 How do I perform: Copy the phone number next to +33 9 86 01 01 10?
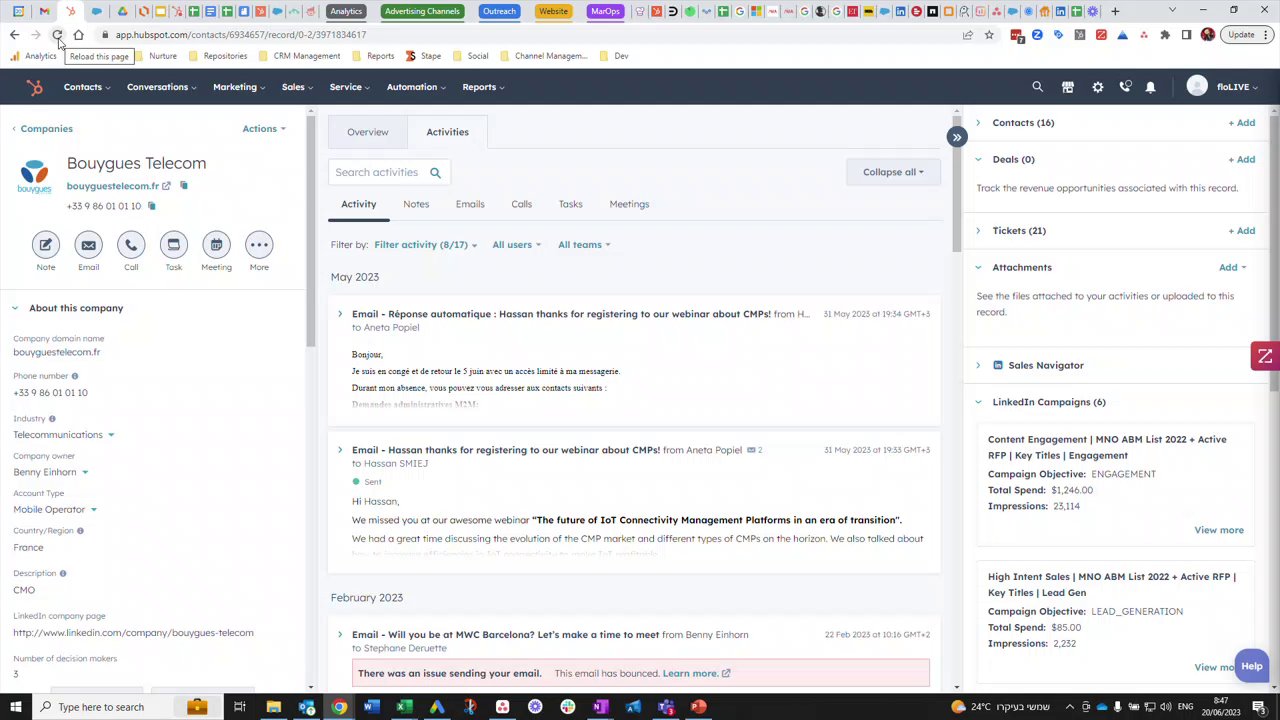point(151,206)
